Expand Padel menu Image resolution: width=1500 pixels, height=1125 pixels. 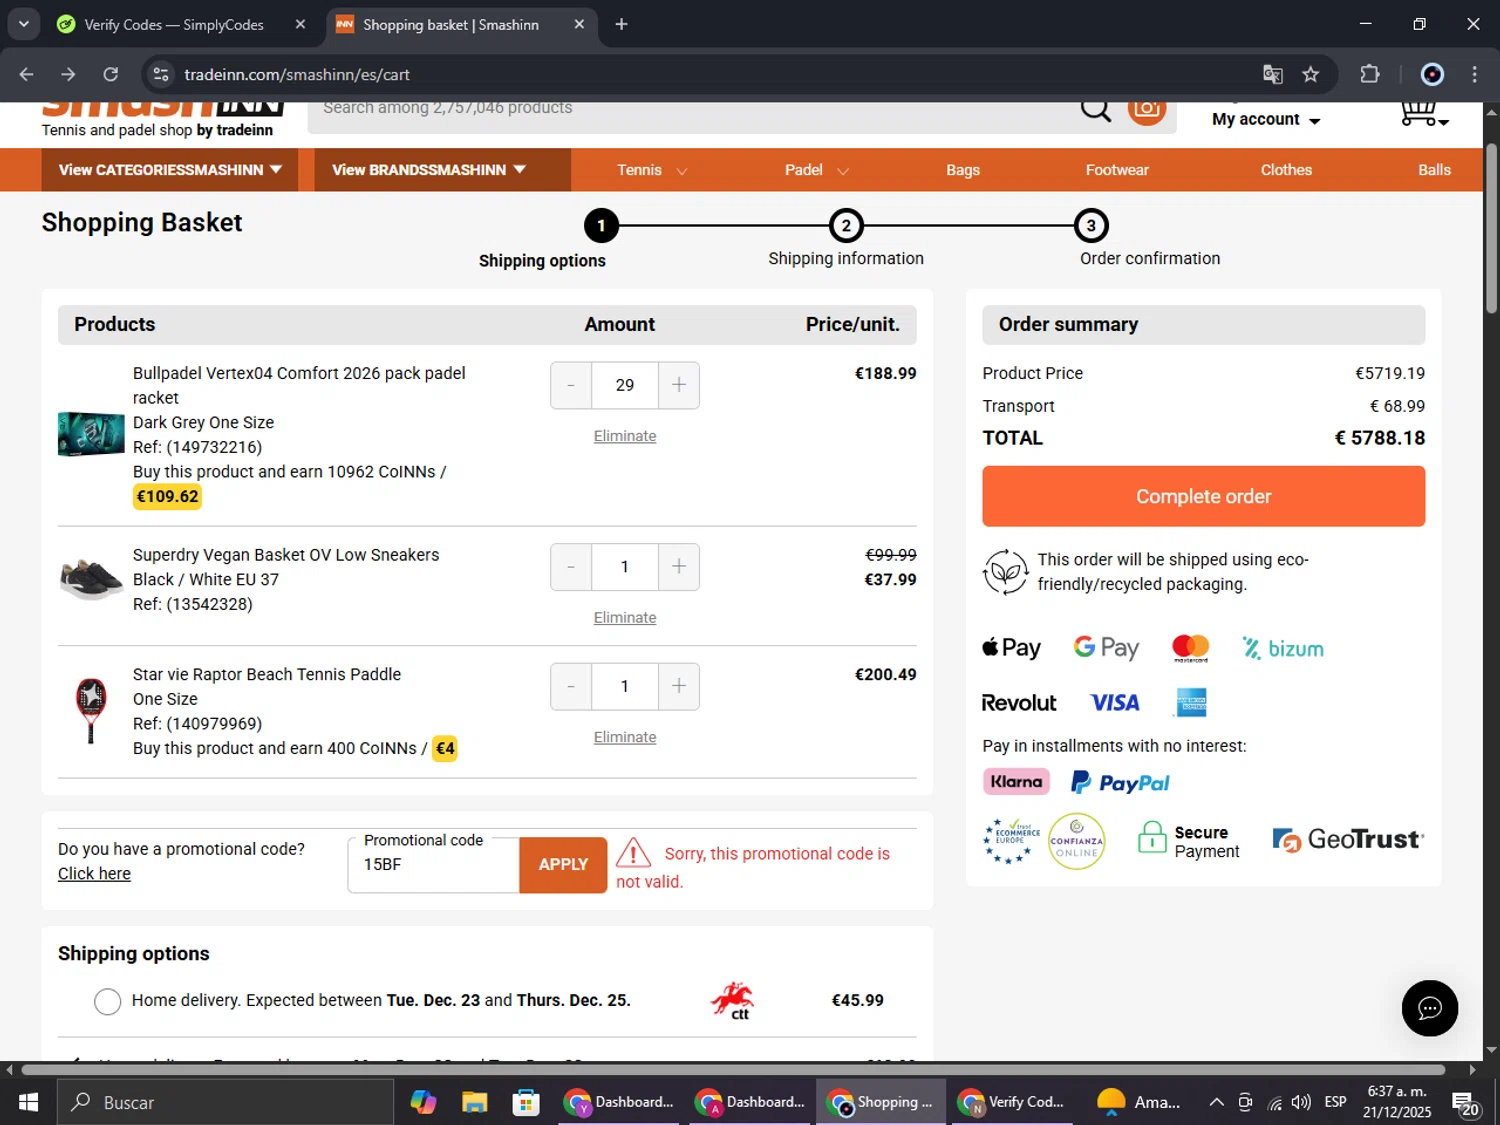pyautogui.click(x=816, y=170)
